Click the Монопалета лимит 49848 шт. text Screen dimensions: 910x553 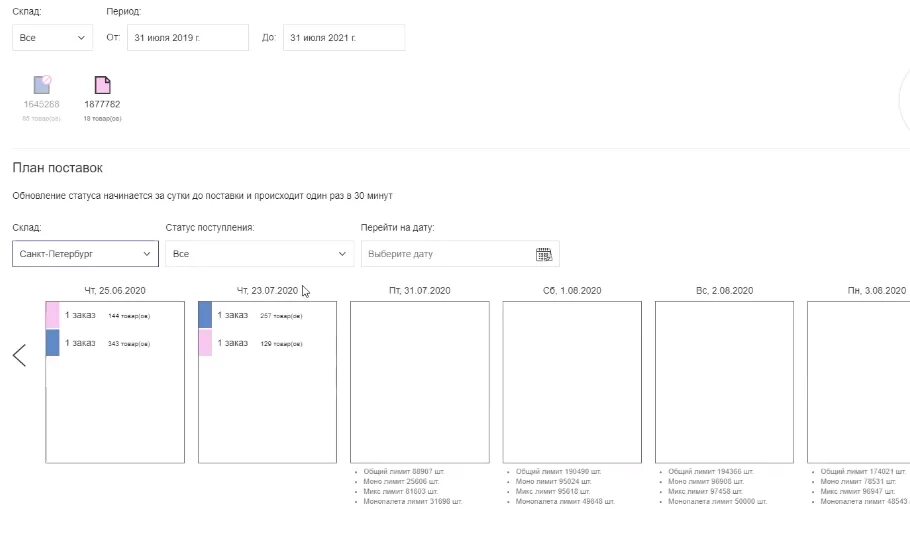565,501
